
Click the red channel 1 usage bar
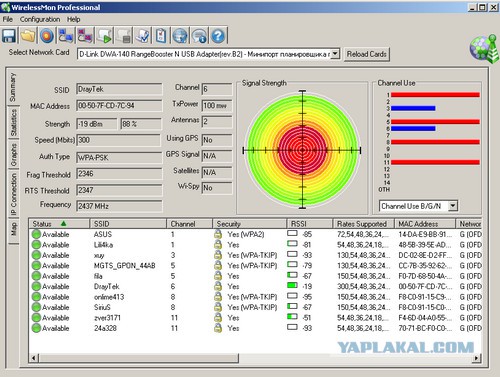coord(435,95)
